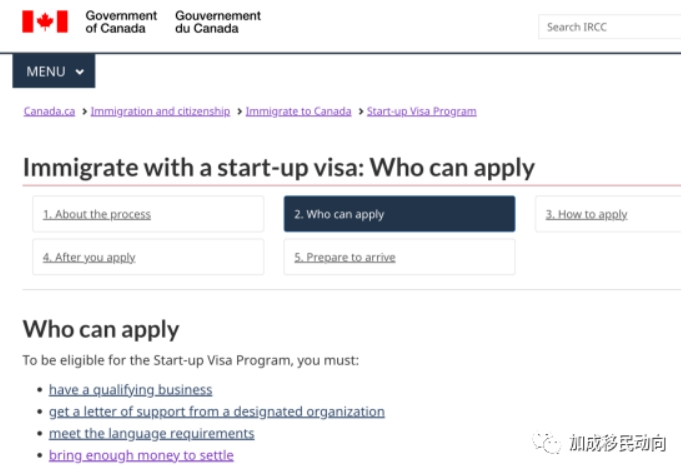Select the '1. About the process' tab
This screenshot has height=471, width=681.
(x=148, y=214)
